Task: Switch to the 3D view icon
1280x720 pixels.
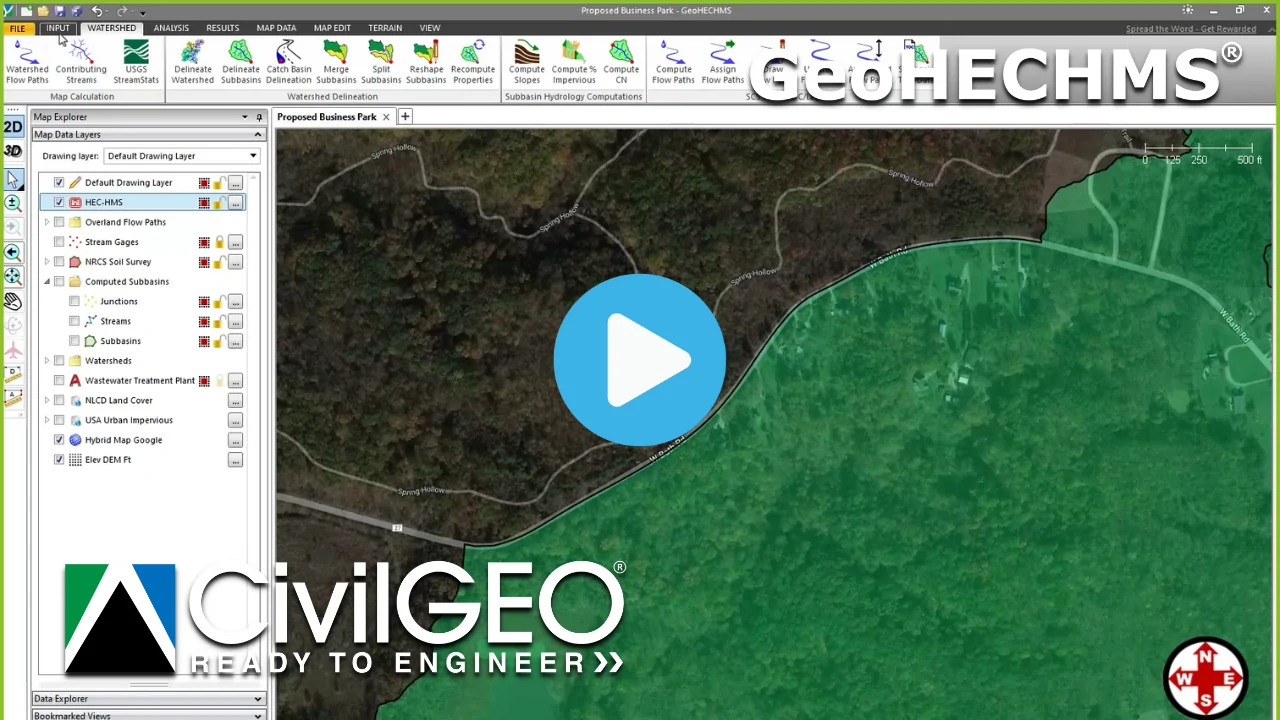Action: click(x=13, y=150)
